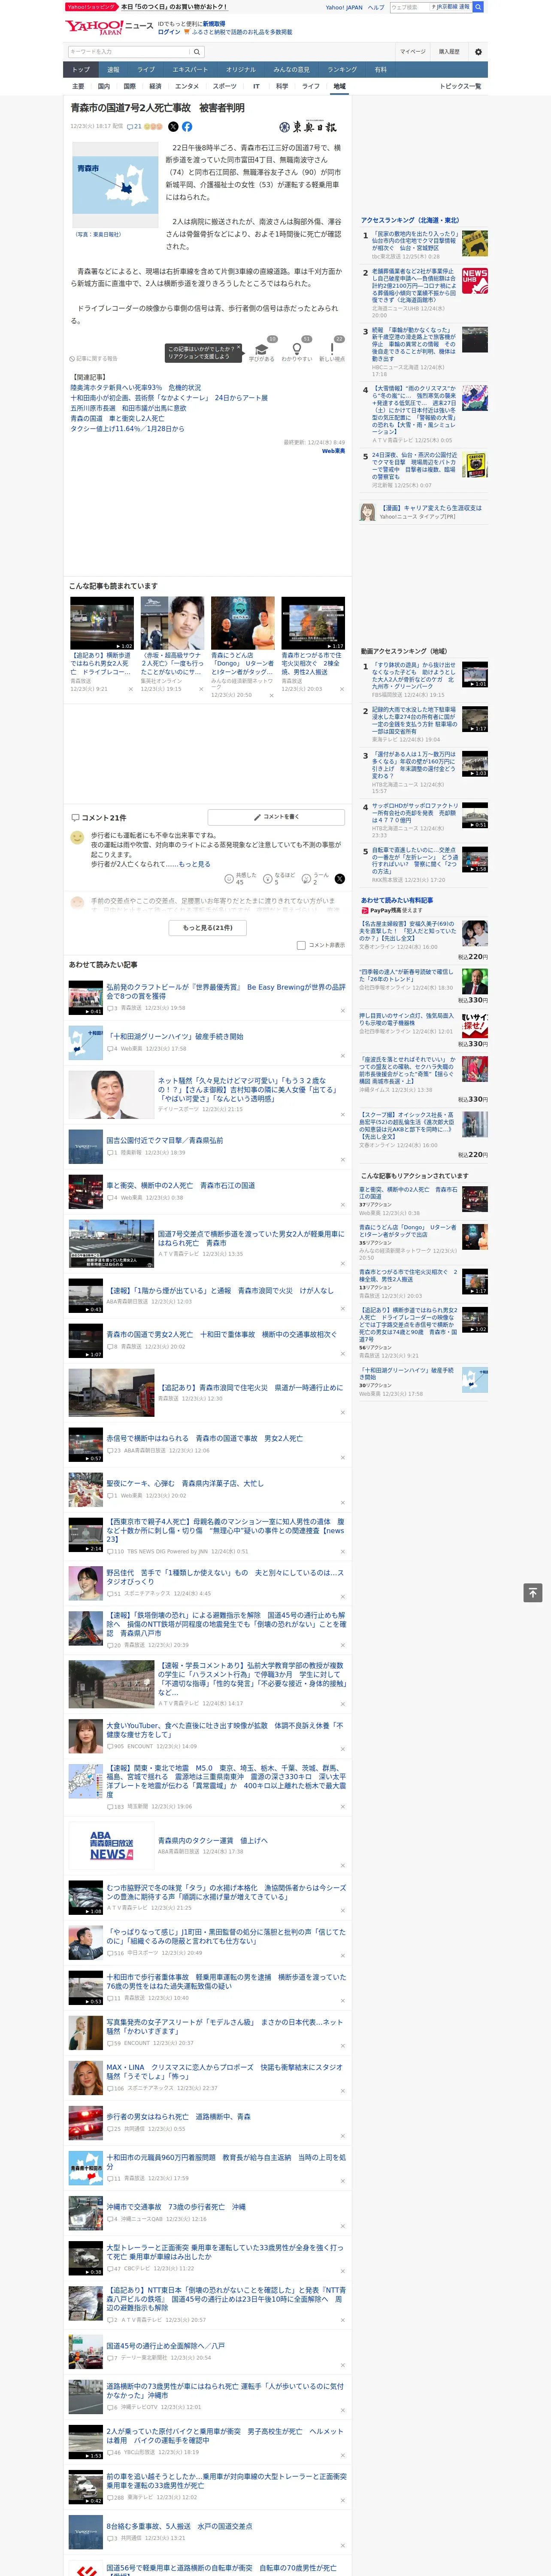Toggle the コメント非表示 checkbox

click(x=301, y=945)
